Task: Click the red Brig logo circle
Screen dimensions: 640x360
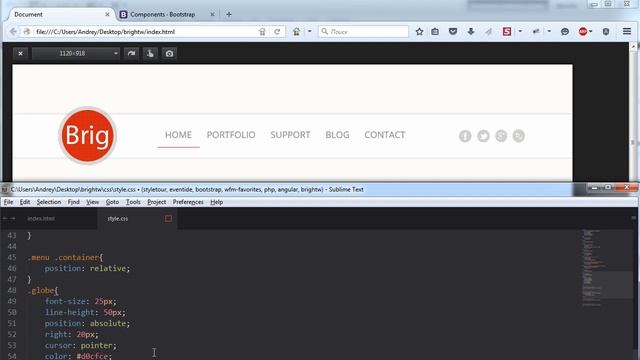Action: pos(88,136)
